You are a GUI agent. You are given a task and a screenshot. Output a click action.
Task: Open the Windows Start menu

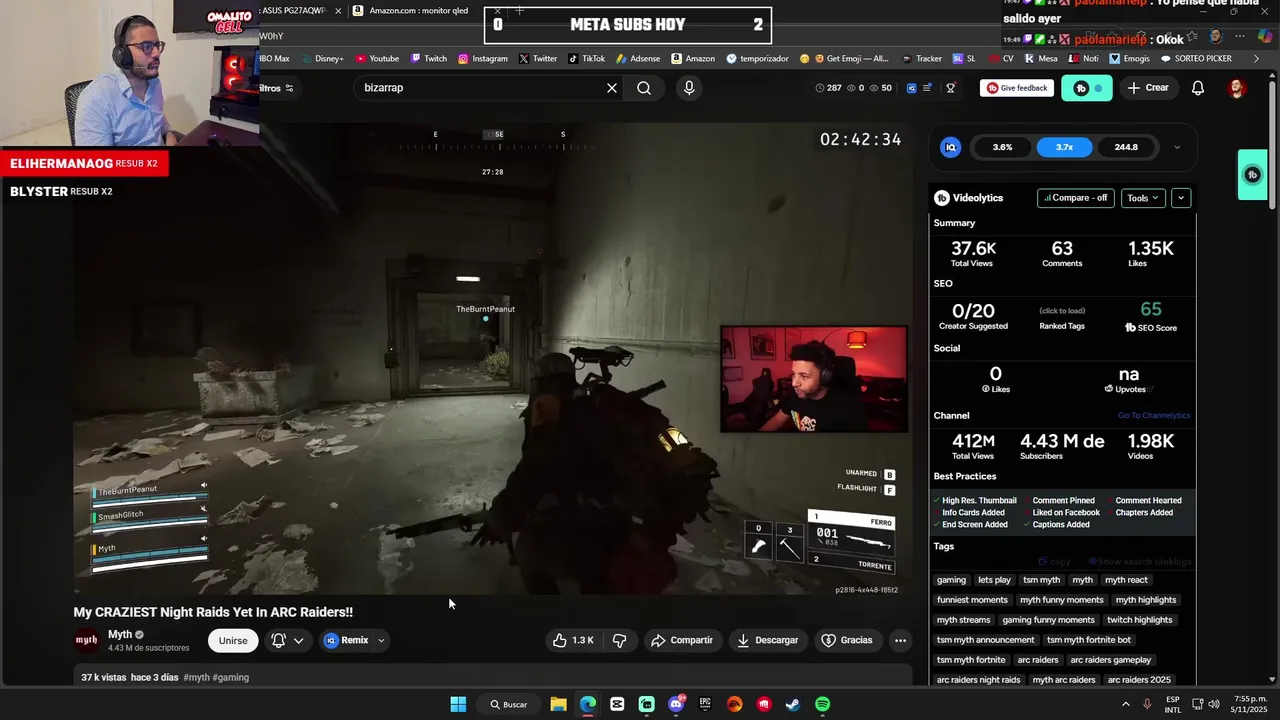[x=458, y=704]
